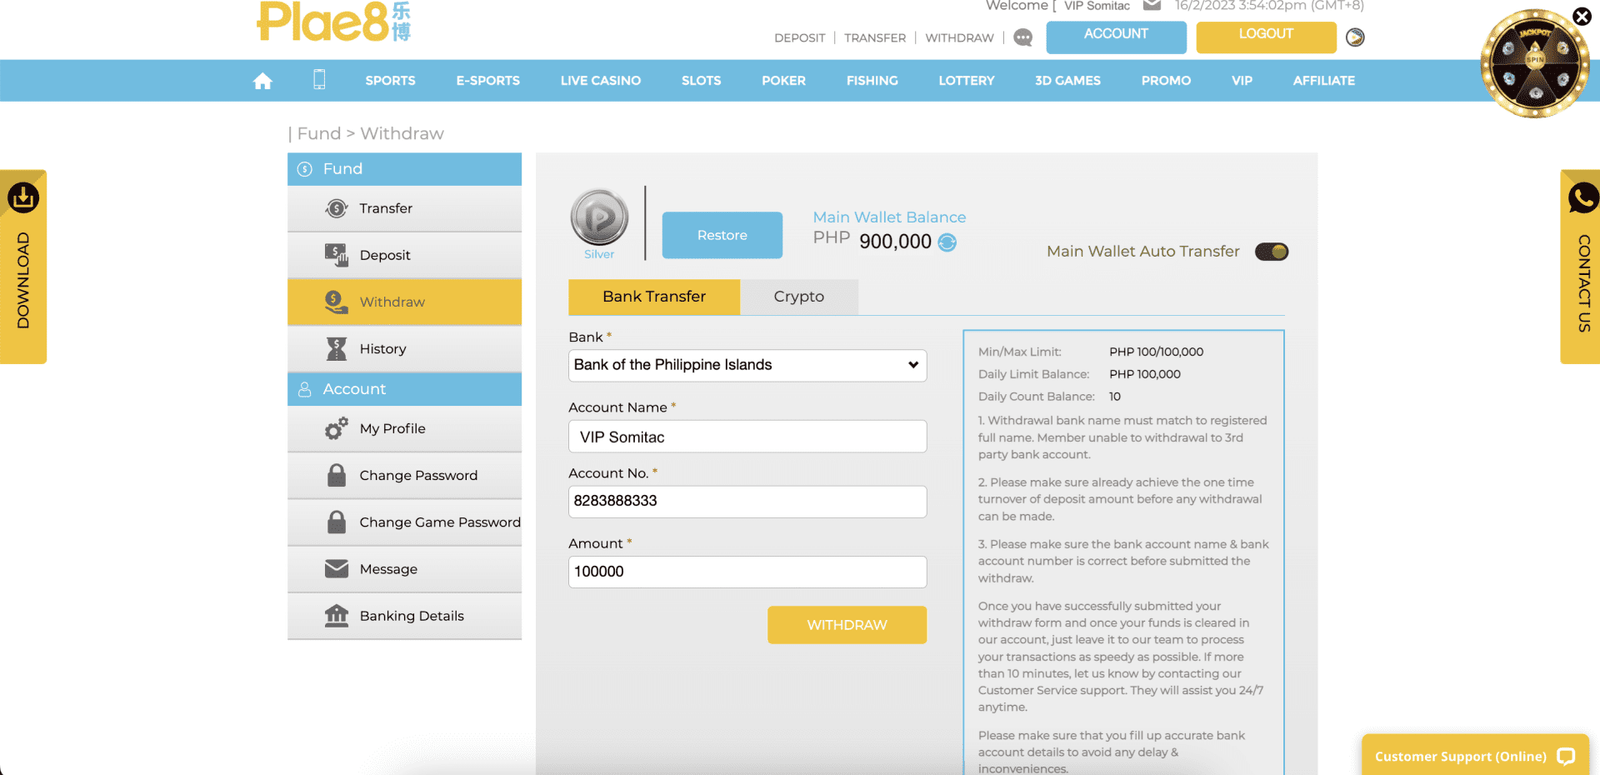Screen dimensions: 1600x775
Task: Select Transfer in Fund sidebar
Action: click(x=404, y=208)
